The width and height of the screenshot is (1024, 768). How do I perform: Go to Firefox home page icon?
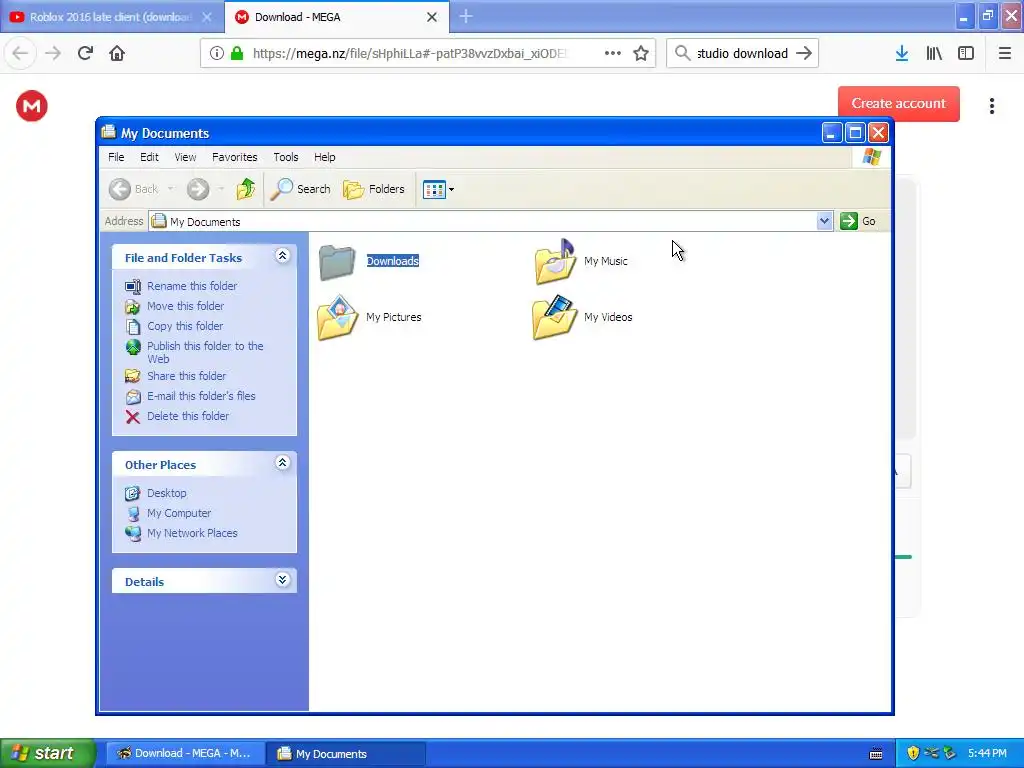tap(117, 53)
